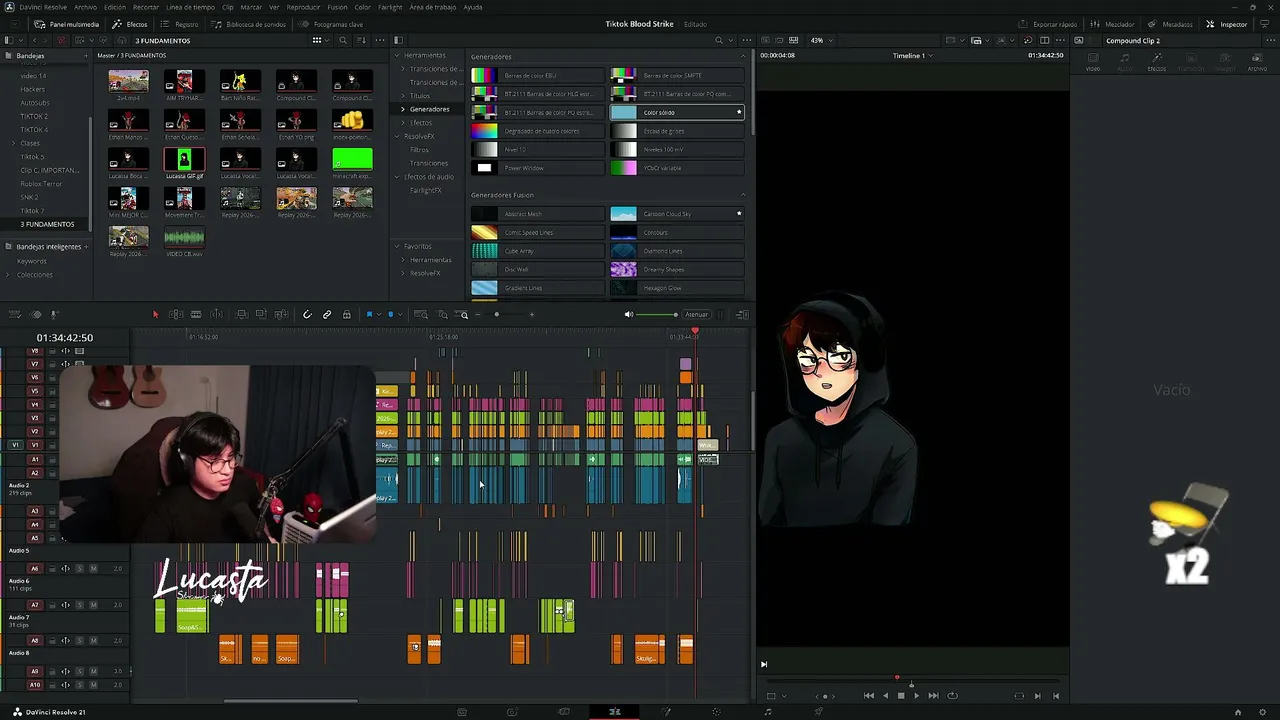Select Títulos in the effects tree
Image resolution: width=1280 pixels, height=720 pixels.
coord(420,96)
